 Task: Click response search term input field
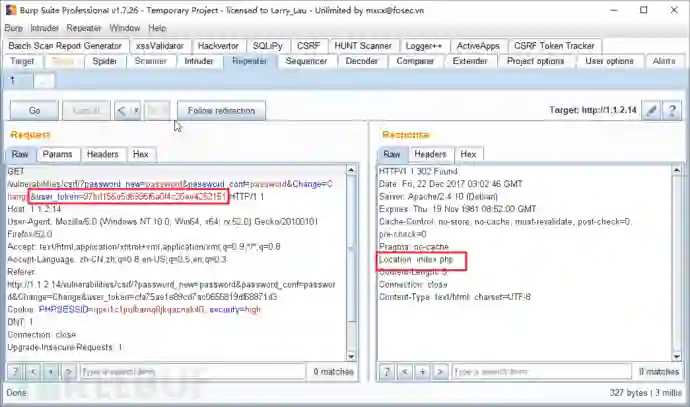[542, 372]
